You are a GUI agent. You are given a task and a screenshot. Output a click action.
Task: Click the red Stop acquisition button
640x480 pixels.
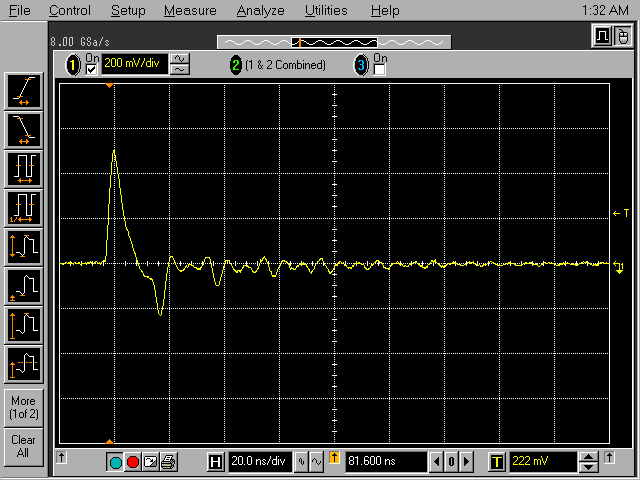click(133, 462)
